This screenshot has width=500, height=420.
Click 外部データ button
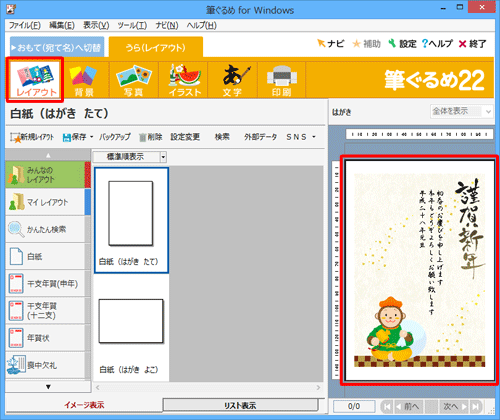(260, 137)
